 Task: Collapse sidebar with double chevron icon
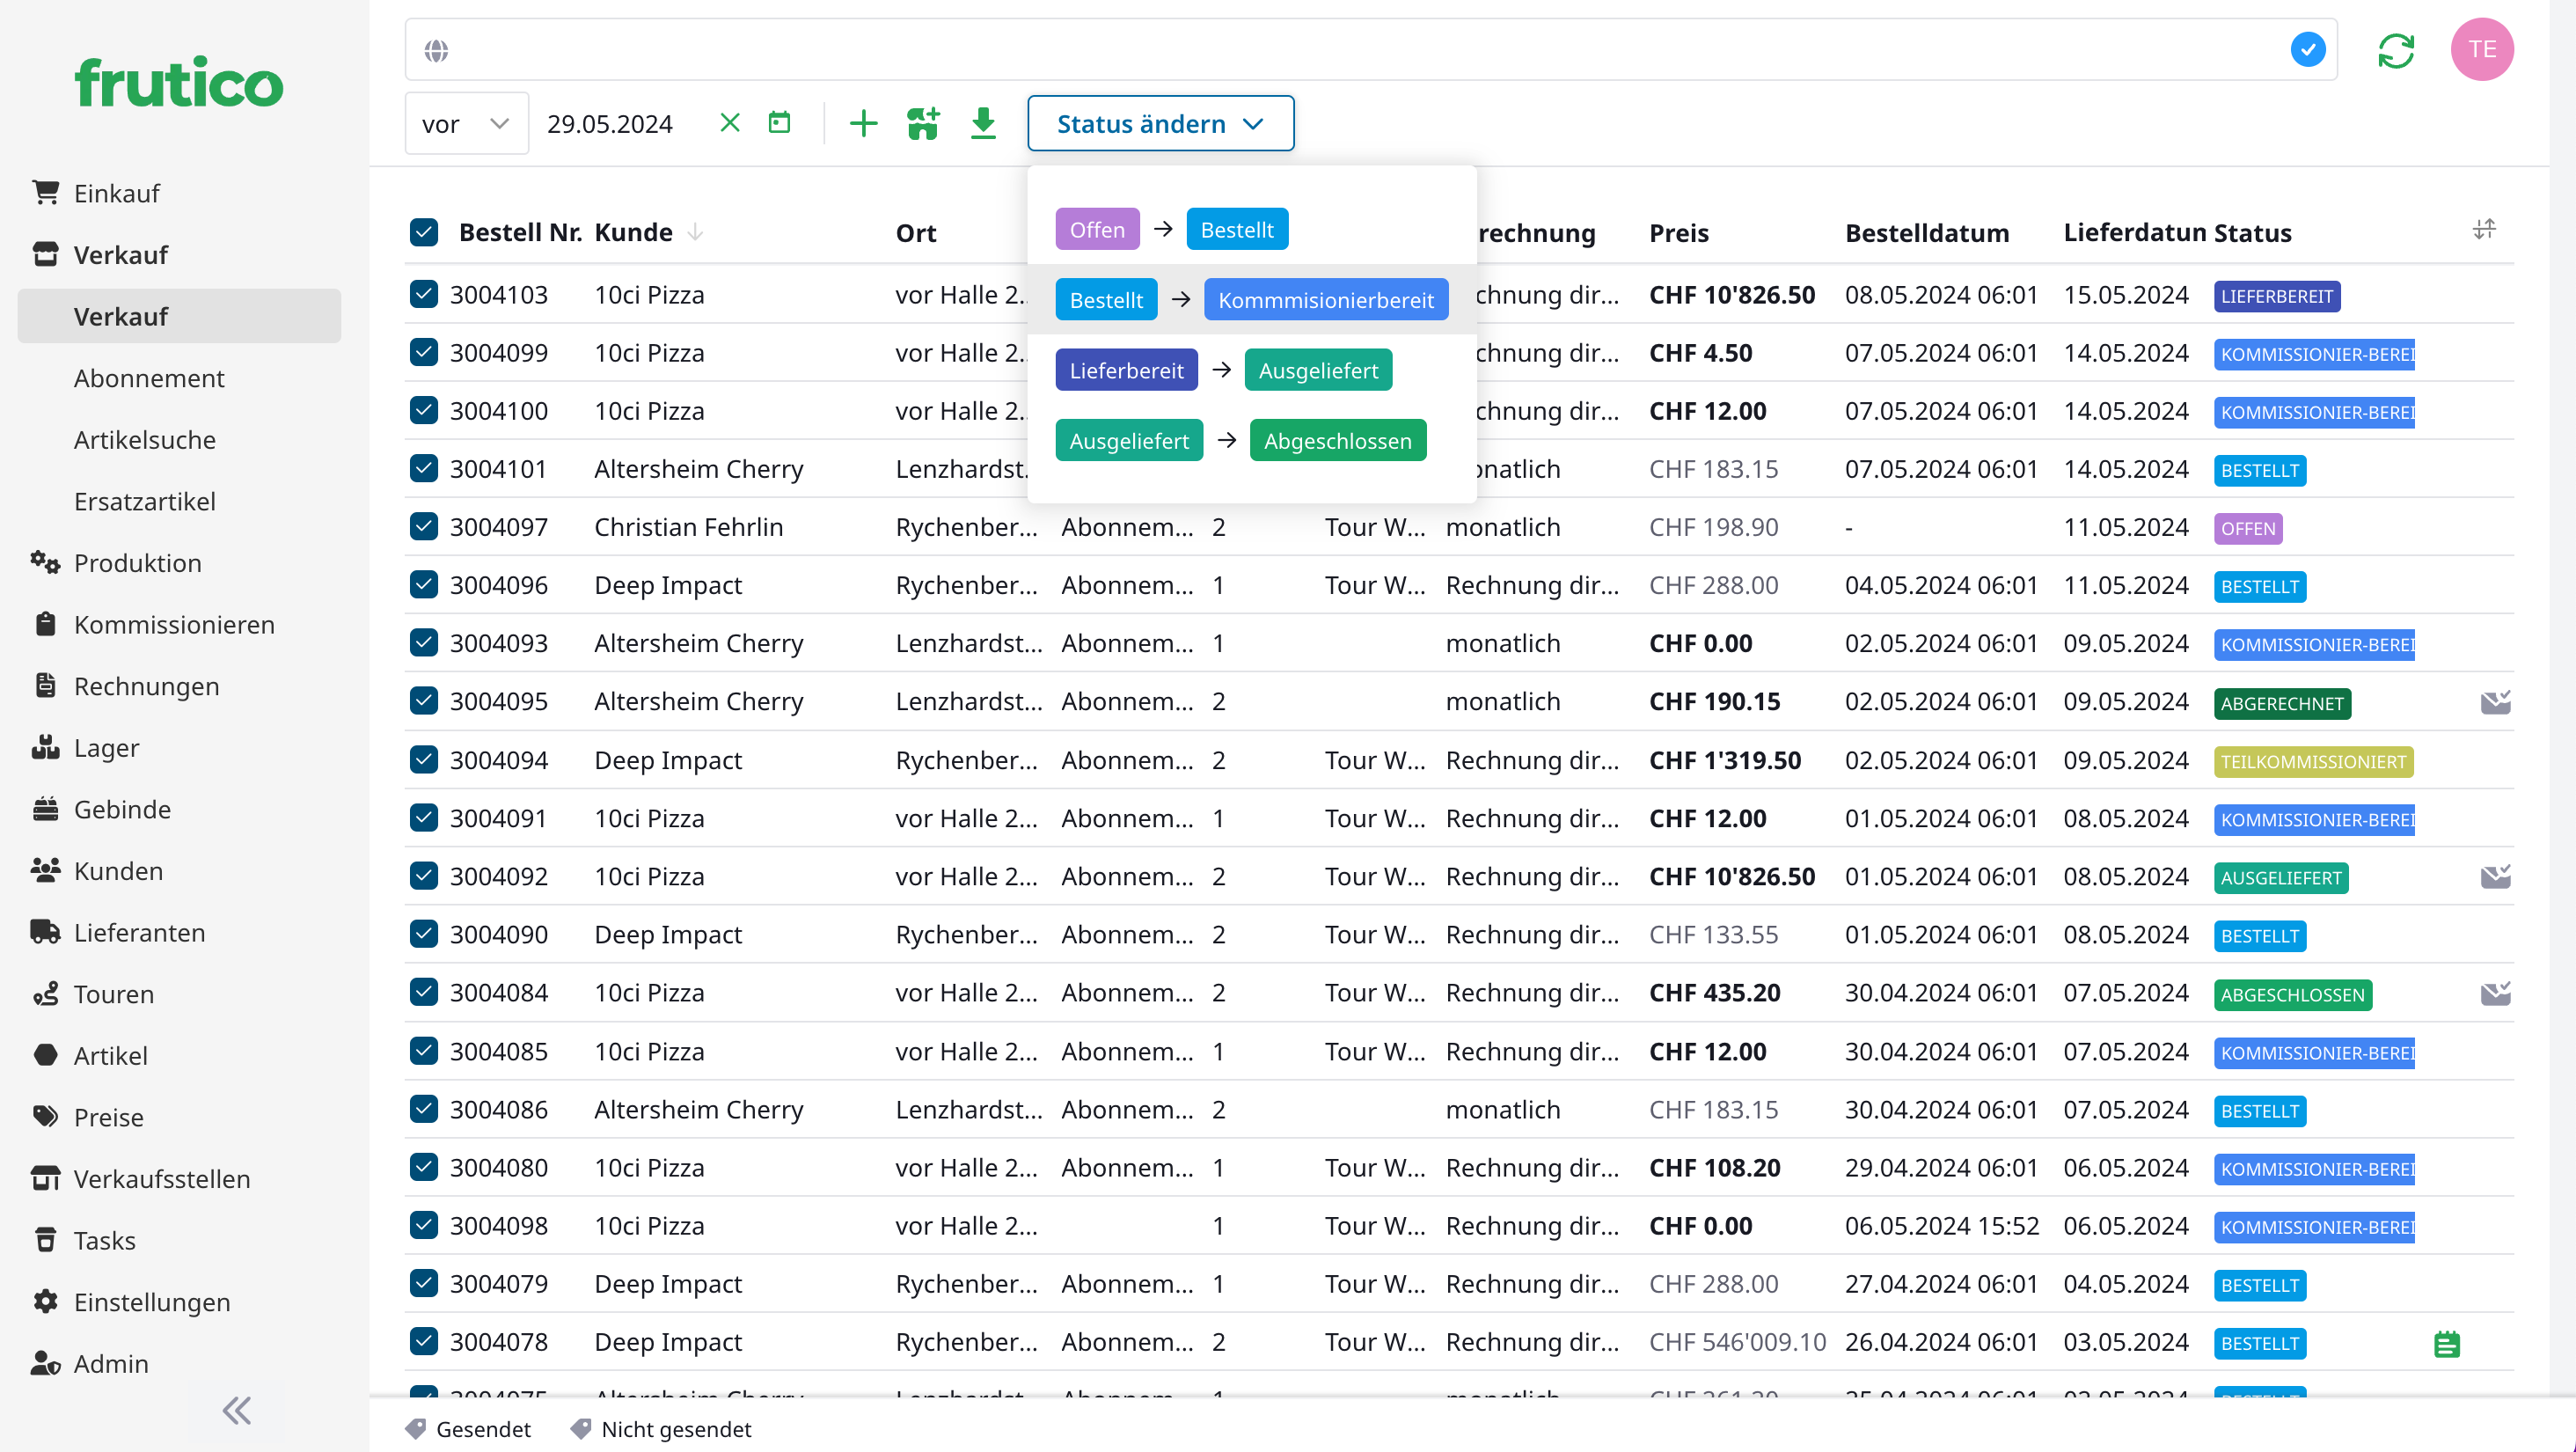pos(236,1410)
